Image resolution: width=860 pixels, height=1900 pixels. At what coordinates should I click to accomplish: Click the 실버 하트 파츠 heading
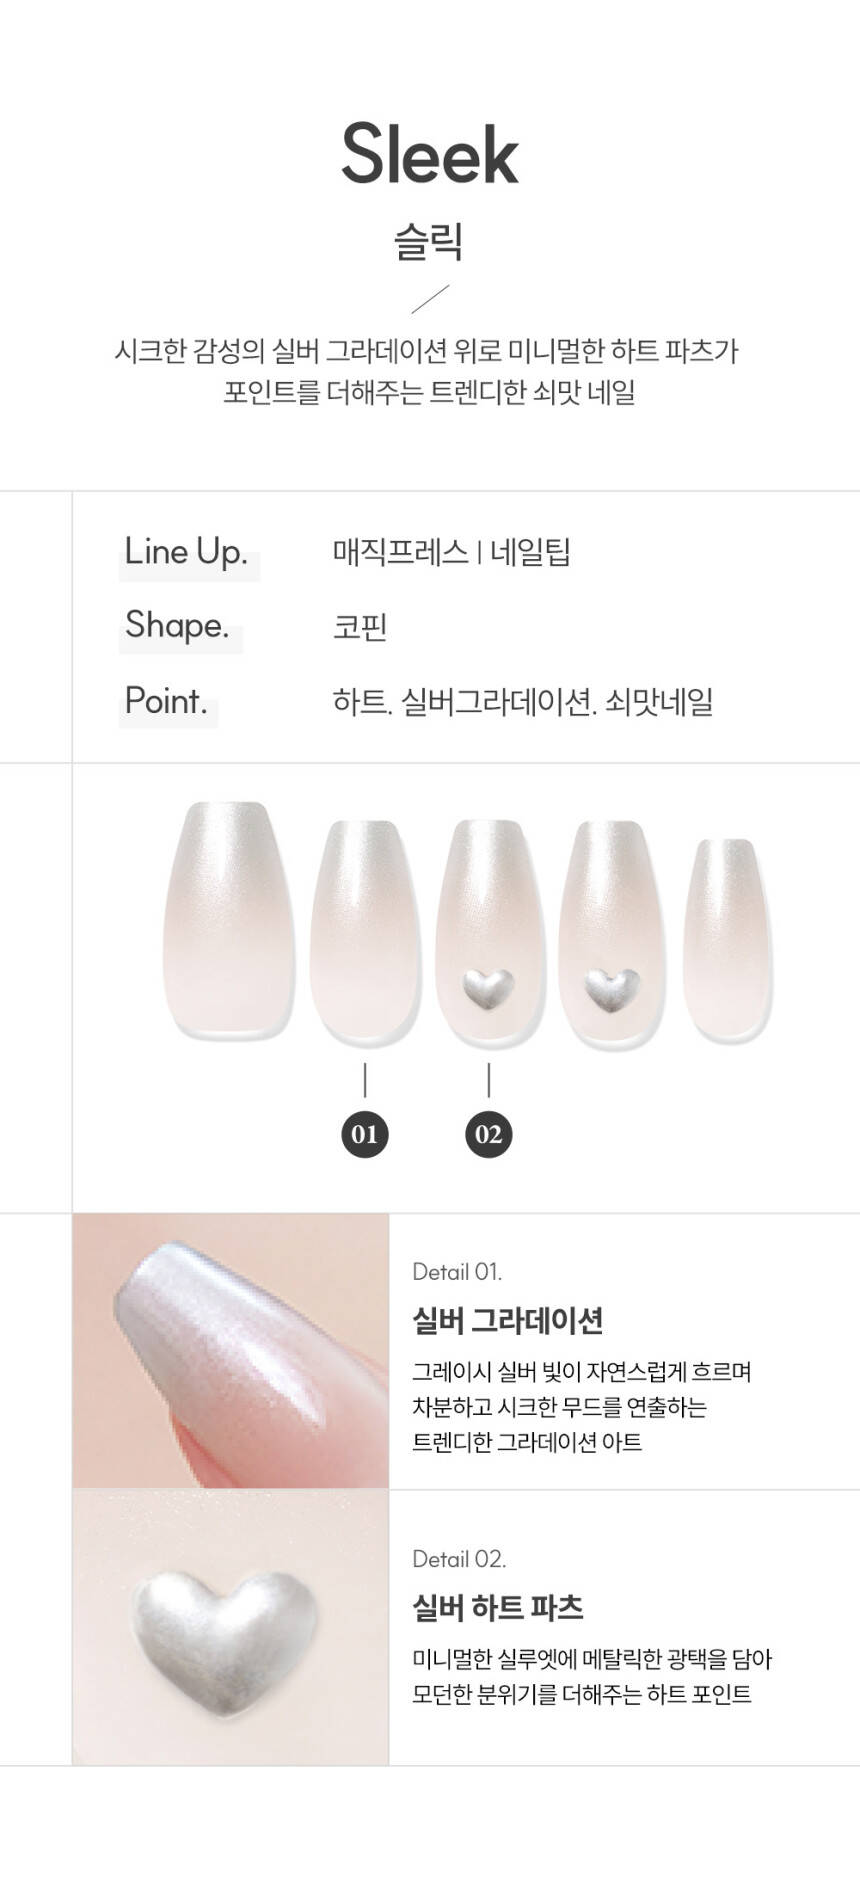(x=498, y=1608)
